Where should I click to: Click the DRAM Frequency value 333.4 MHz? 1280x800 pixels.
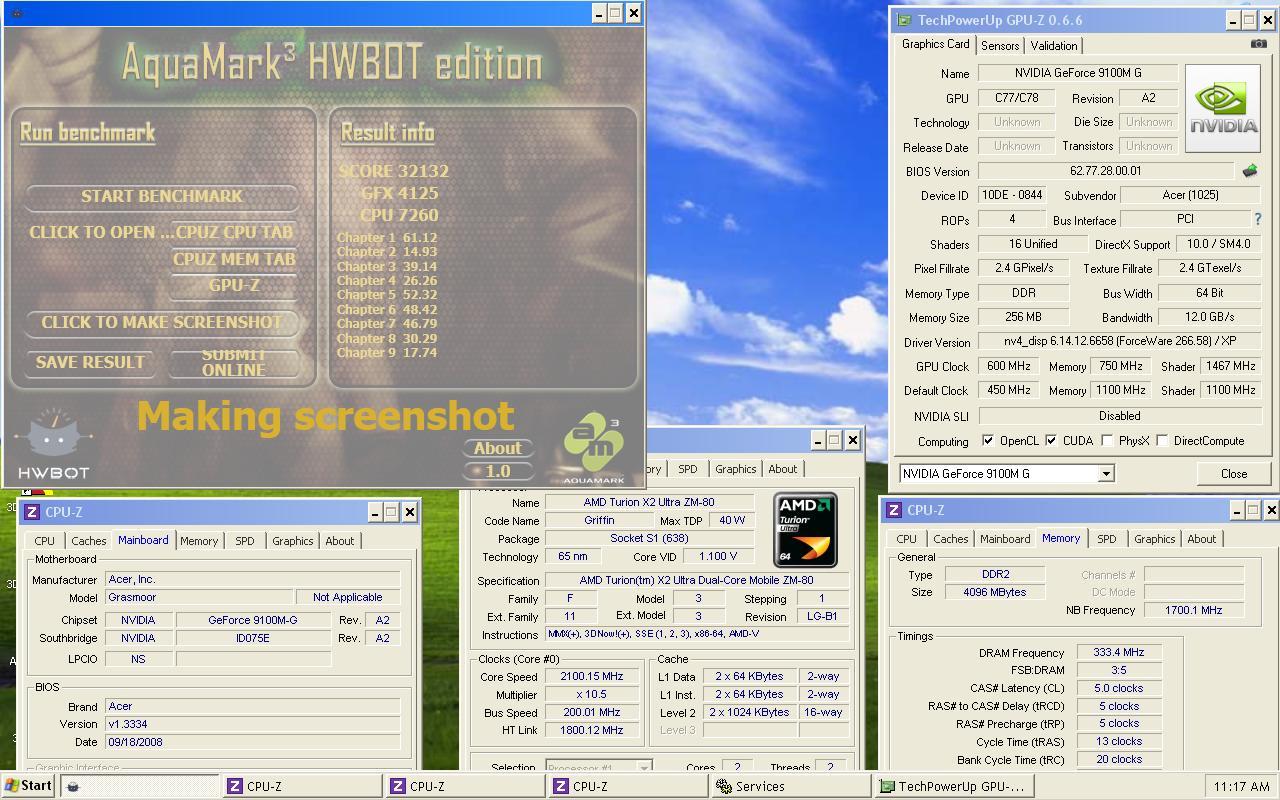(x=1119, y=653)
